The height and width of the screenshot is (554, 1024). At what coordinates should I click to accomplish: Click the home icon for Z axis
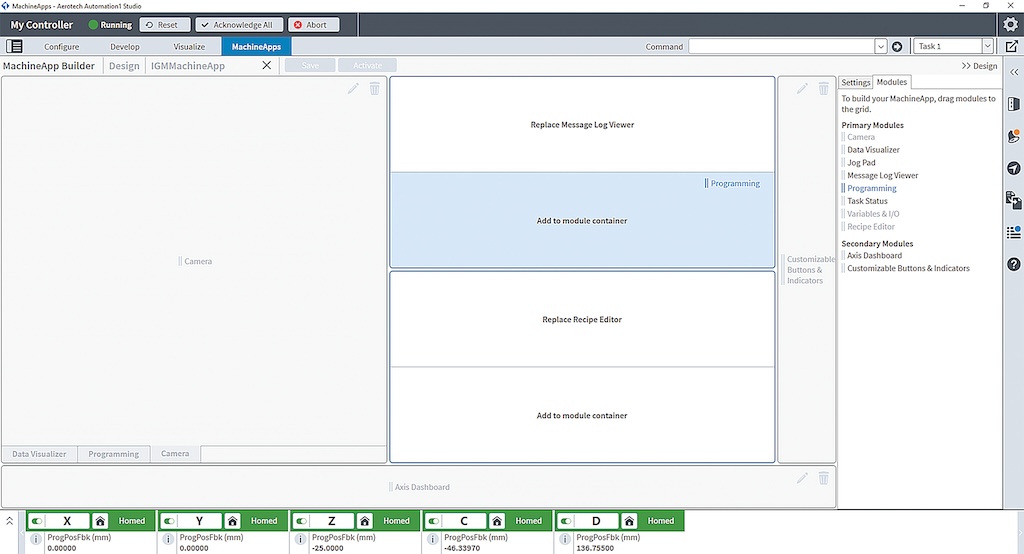pos(365,521)
